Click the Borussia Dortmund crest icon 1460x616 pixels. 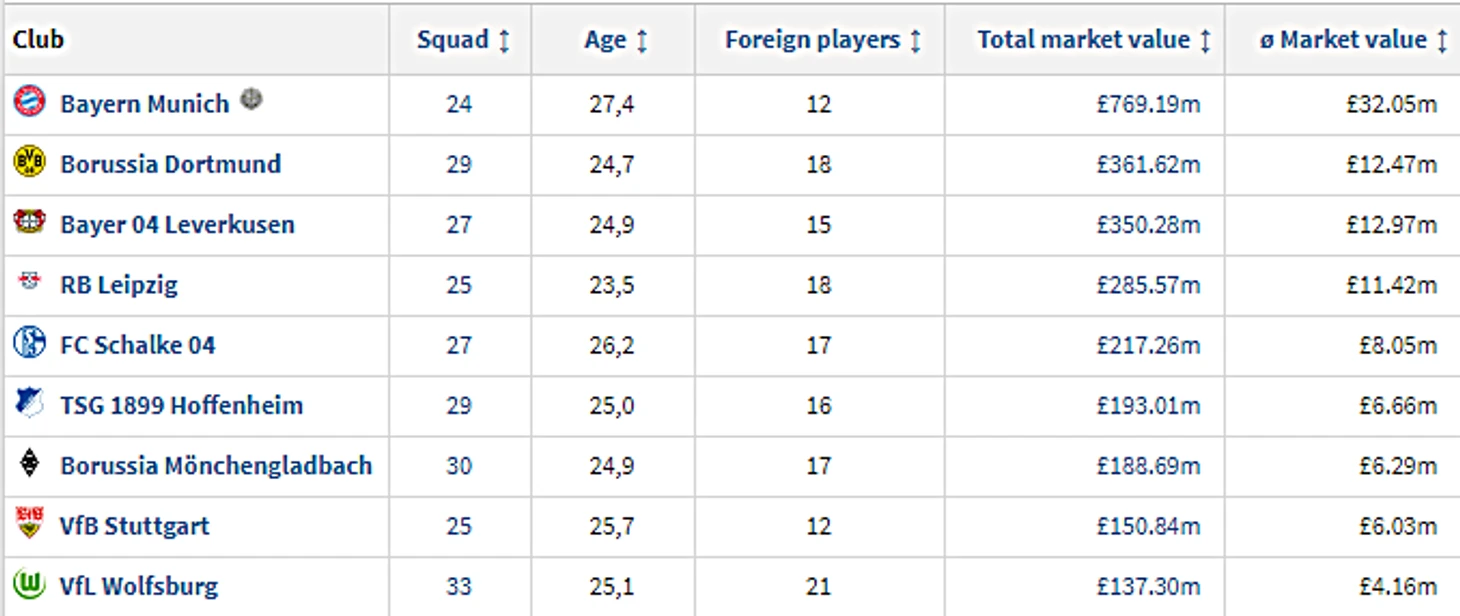coord(29,162)
